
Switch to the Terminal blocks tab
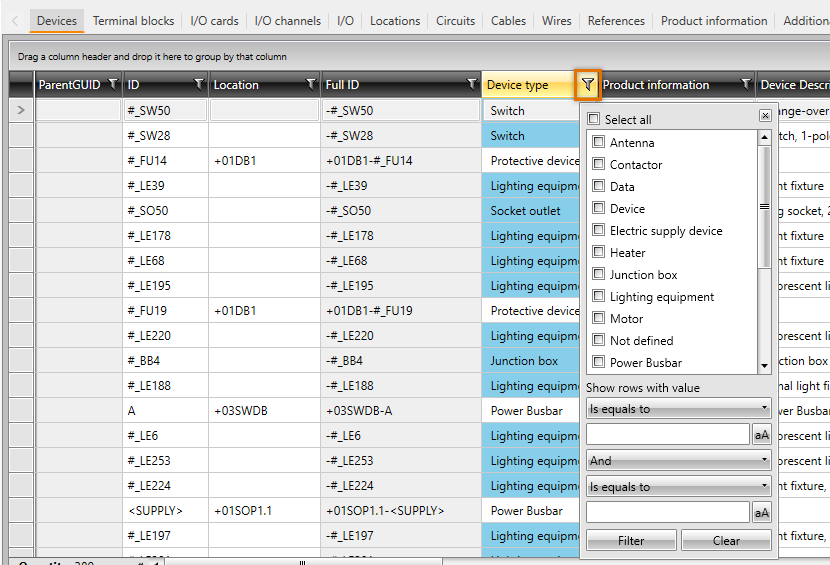(133, 21)
